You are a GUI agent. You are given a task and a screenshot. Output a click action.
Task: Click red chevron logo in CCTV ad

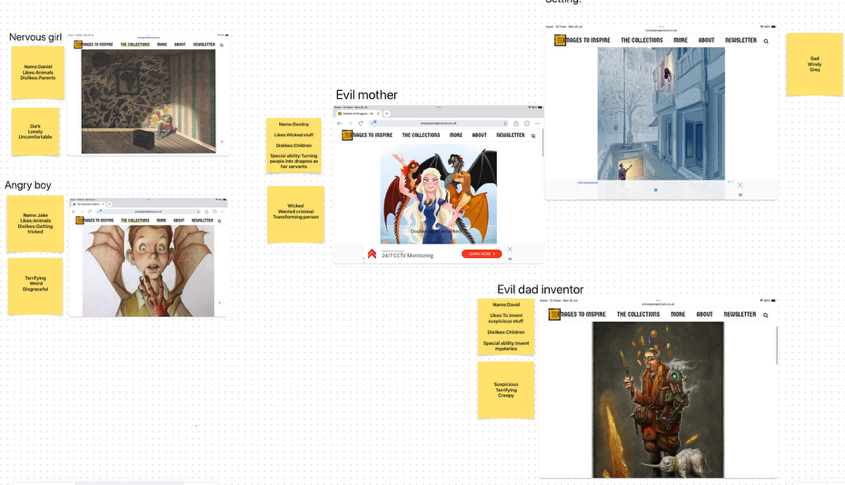point(372,254)
